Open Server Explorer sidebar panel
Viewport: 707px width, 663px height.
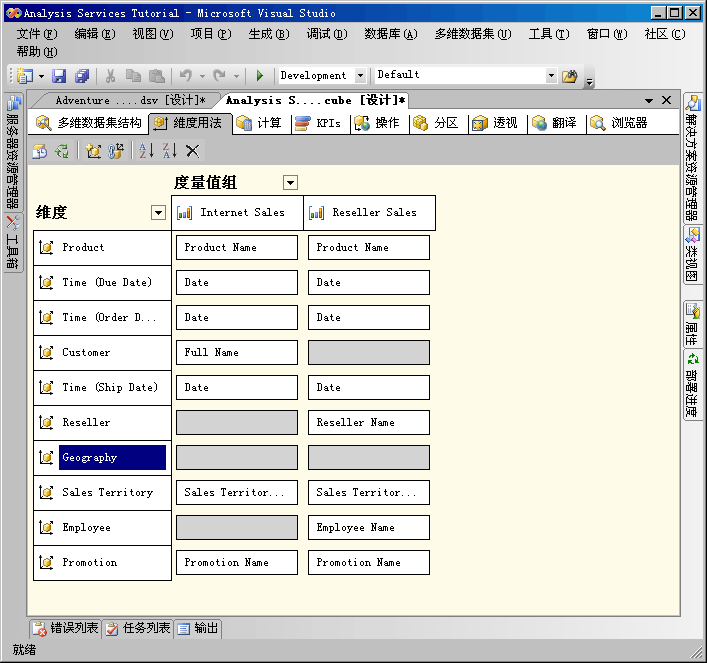coord(13,151)
